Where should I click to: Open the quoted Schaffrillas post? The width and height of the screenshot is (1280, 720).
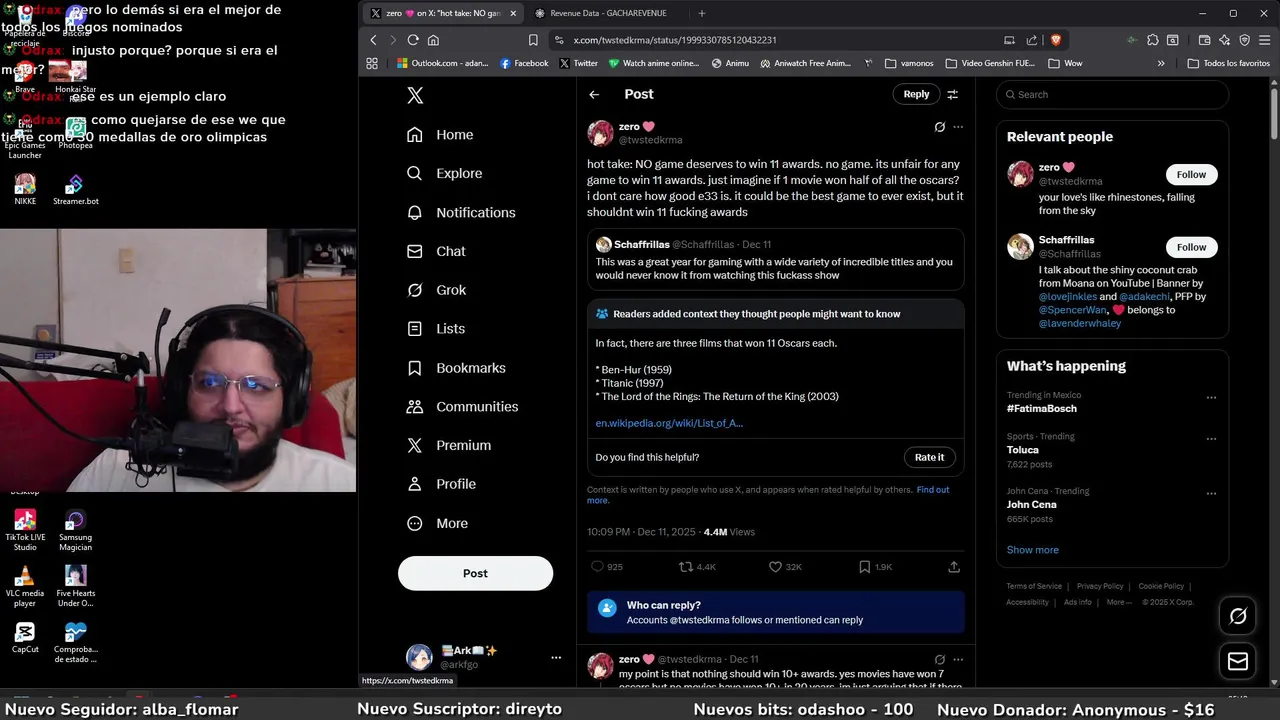(x=775, y=259)
